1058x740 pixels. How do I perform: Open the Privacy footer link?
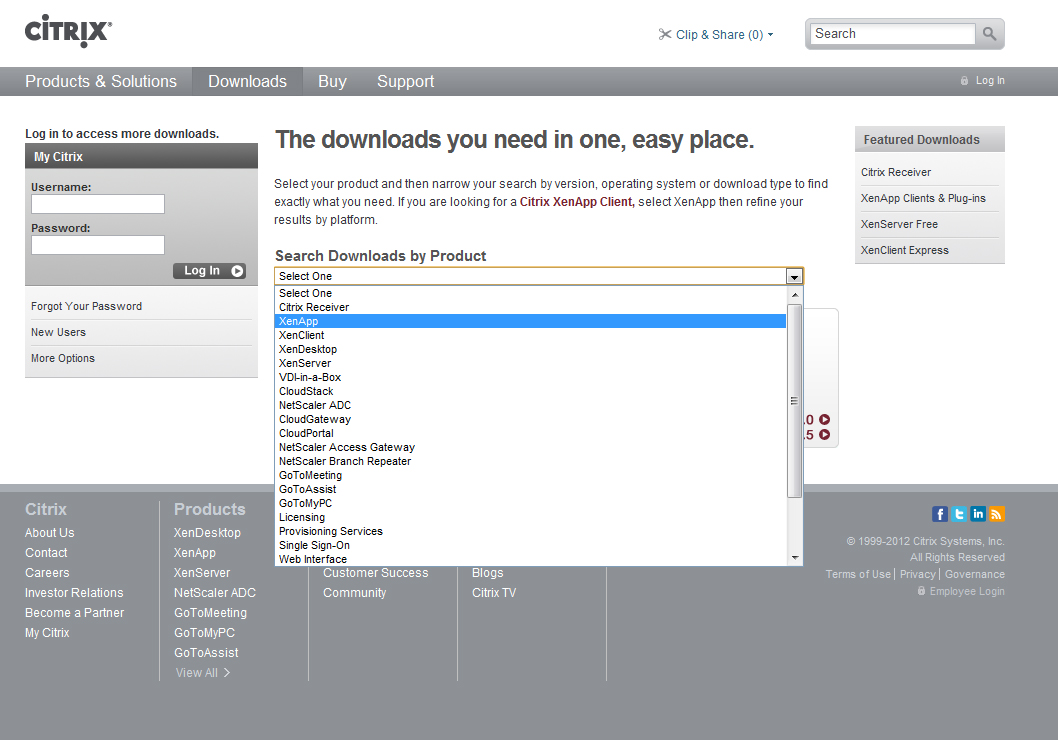(918, 575)
